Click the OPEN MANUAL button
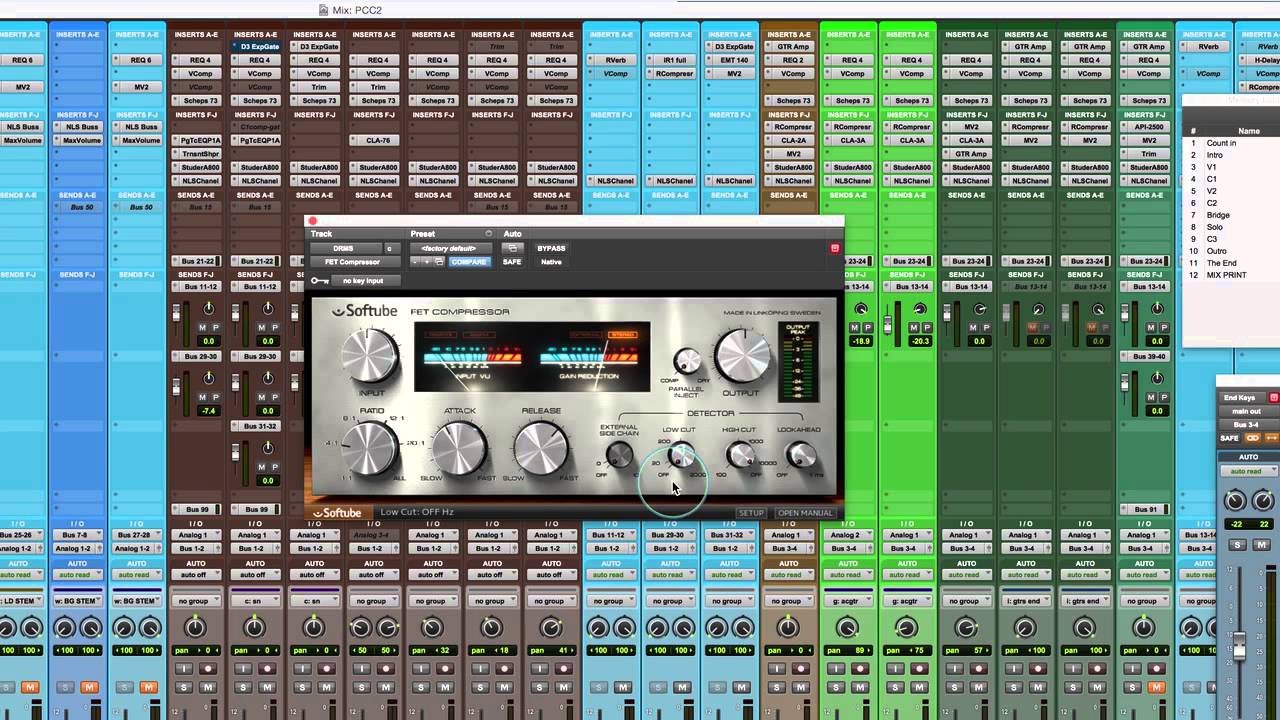Screen dimensions: 1280x720 [805, 513]
